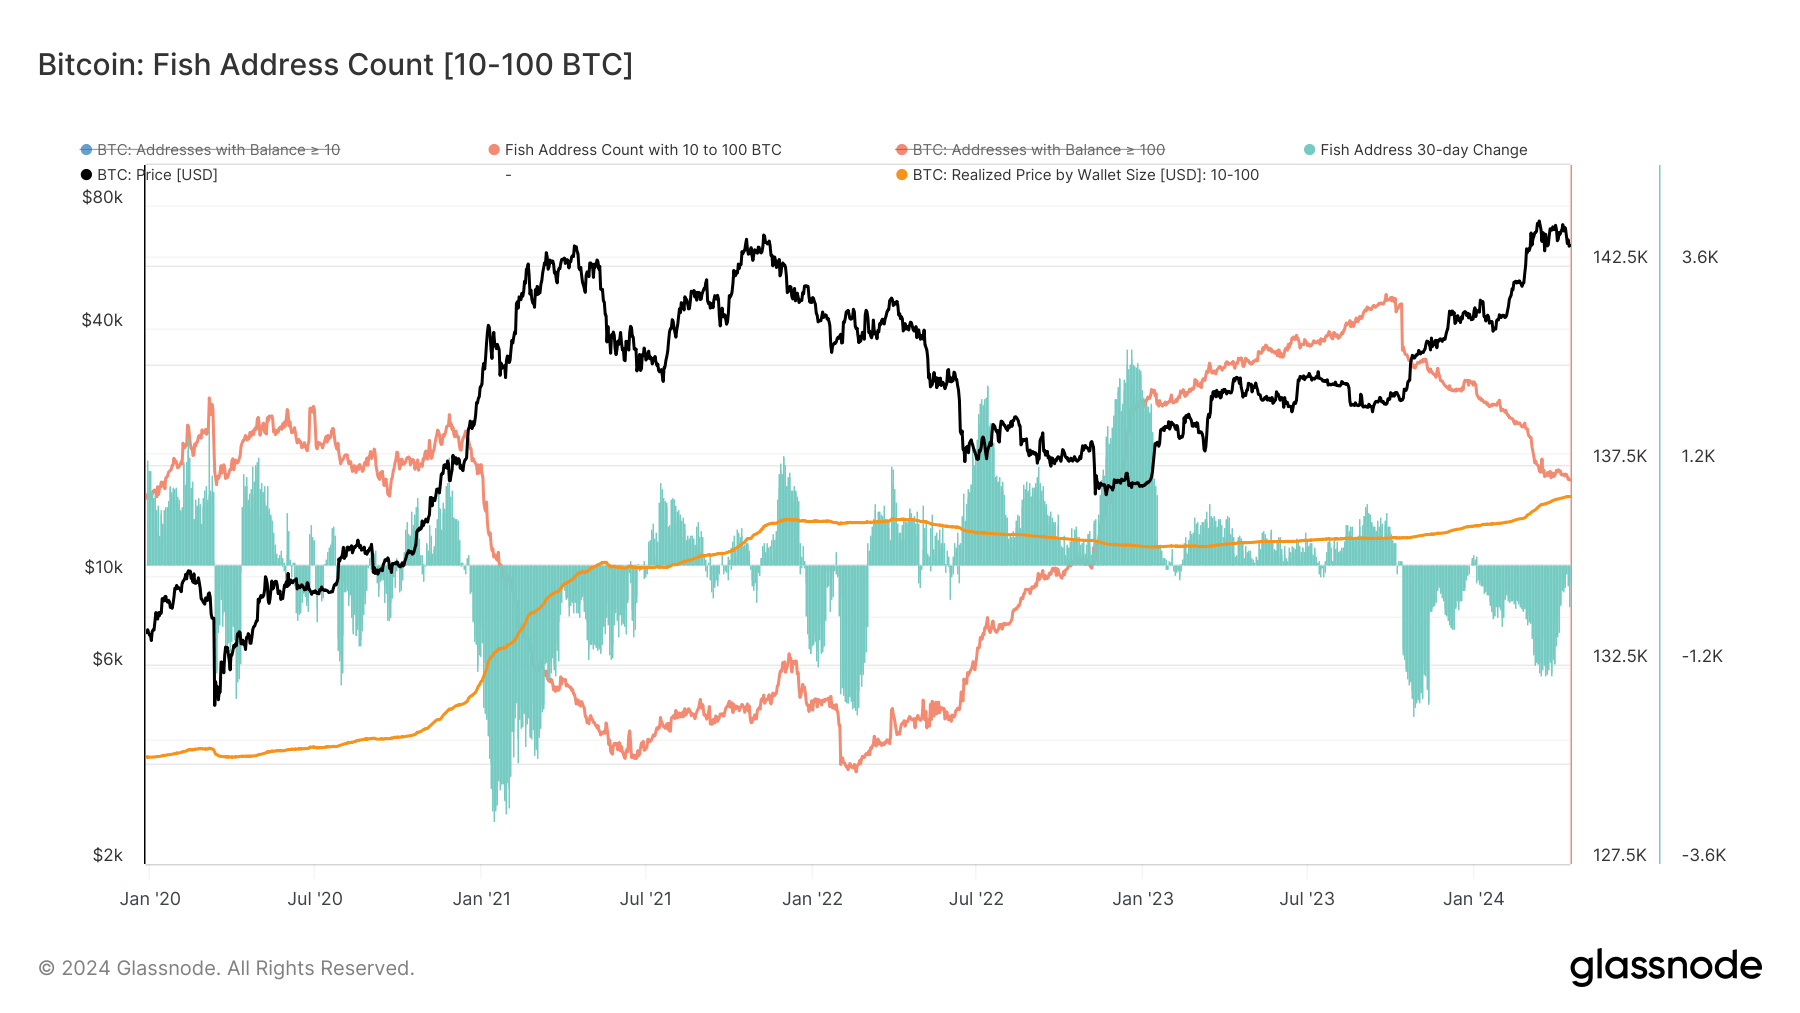The width and height of the screenshot is (1800, 1013).
Task: Click the red dot beside Addresses with Balance ≥ 100
Action: (902, 150)
